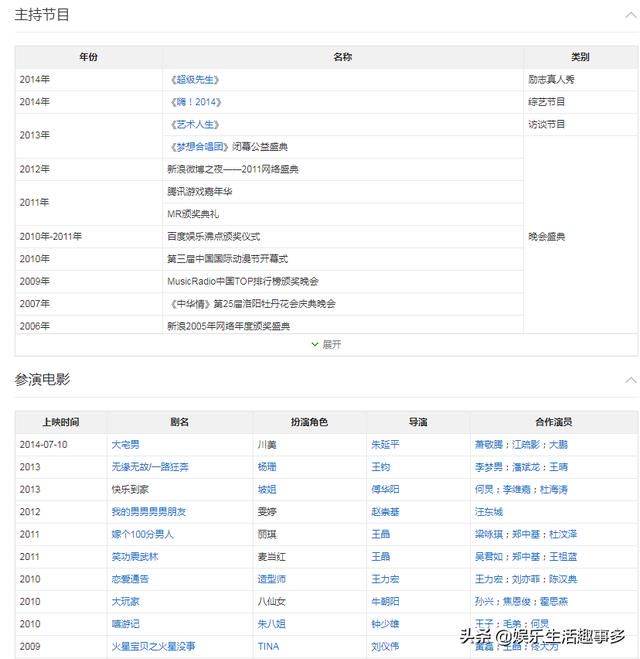Select the 快乐到家 movie title cell
This screenshot has height=659, width=640.
(x=180, y=490)
